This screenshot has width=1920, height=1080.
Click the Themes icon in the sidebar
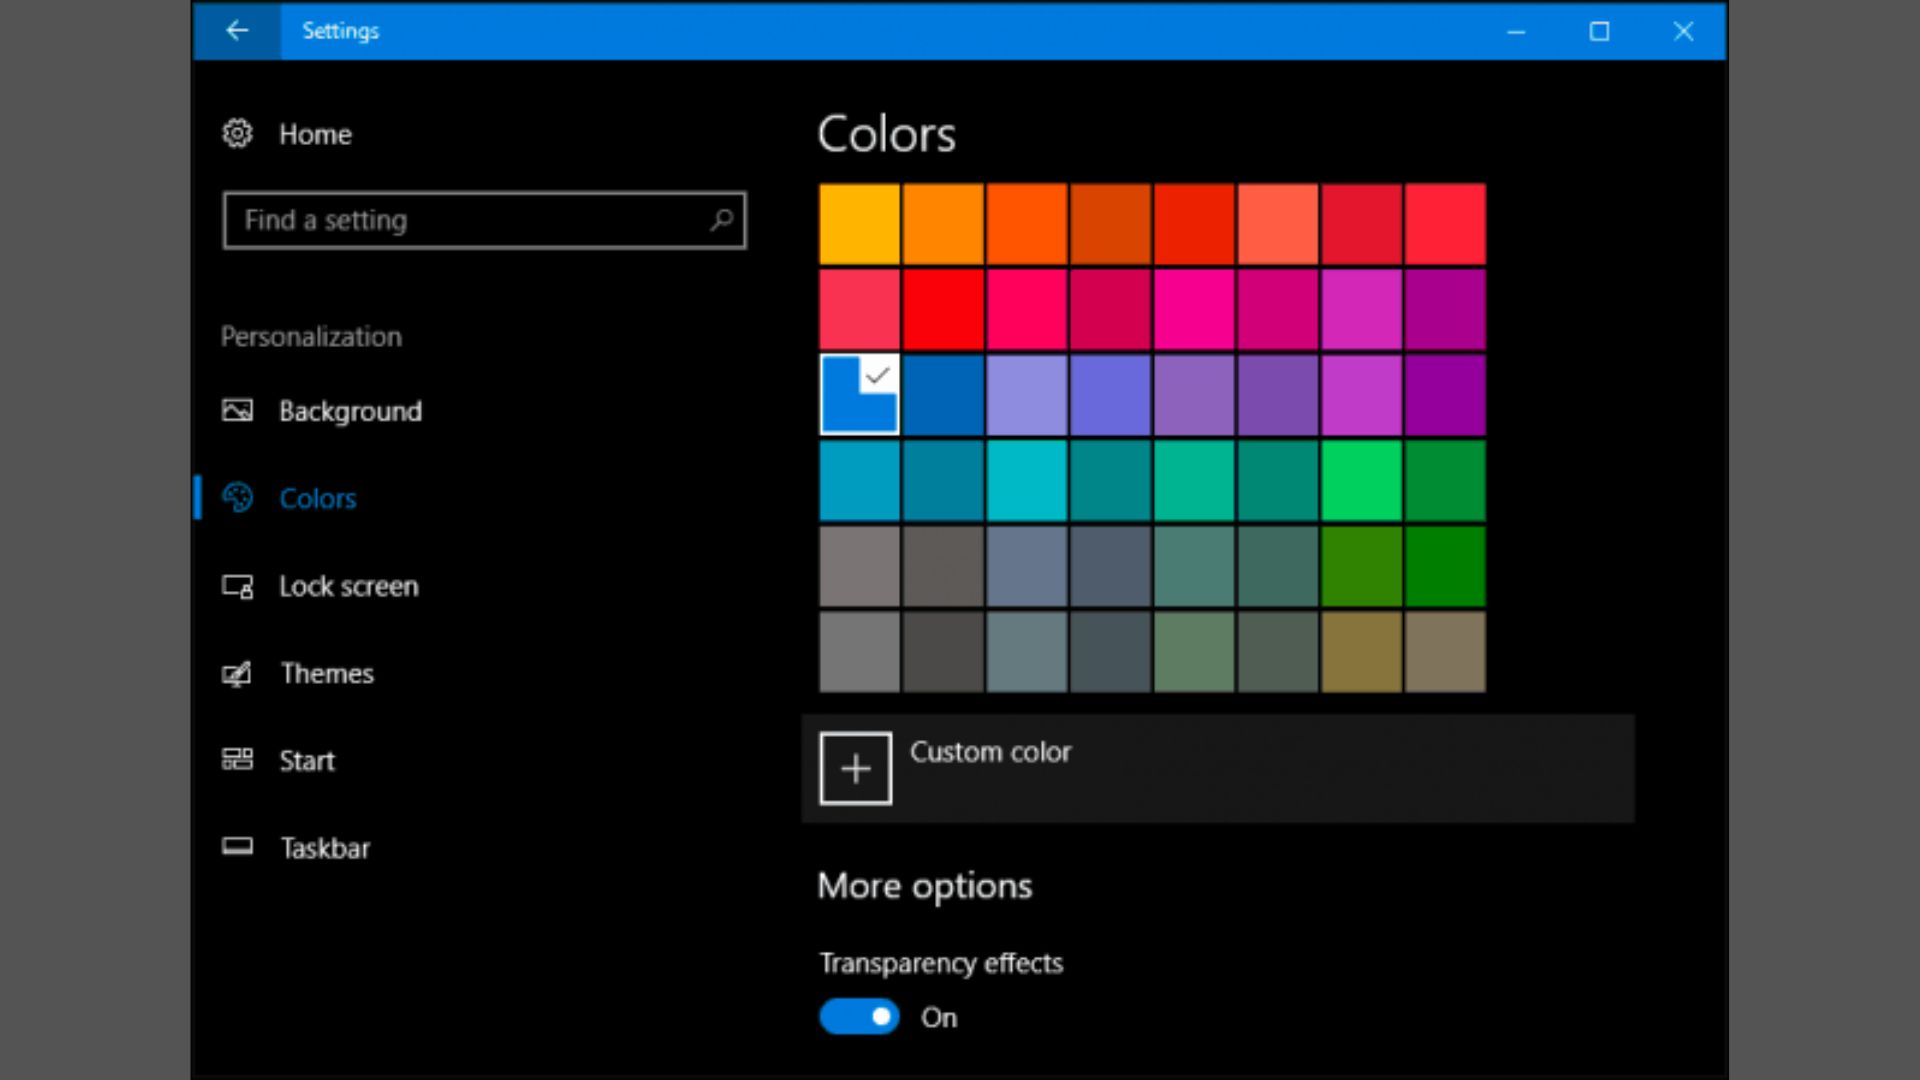[238, 674]
